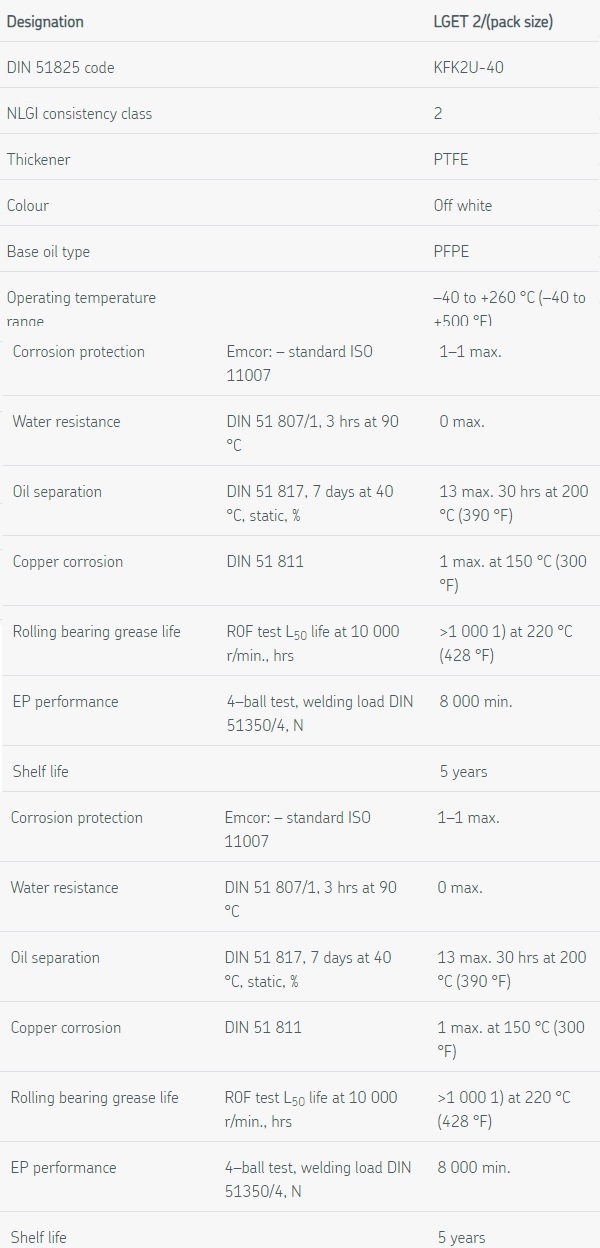The width and height of the screenshot is (600, 1248).
Task: Select the PTFE thickener value
Action: click(451, 159)
